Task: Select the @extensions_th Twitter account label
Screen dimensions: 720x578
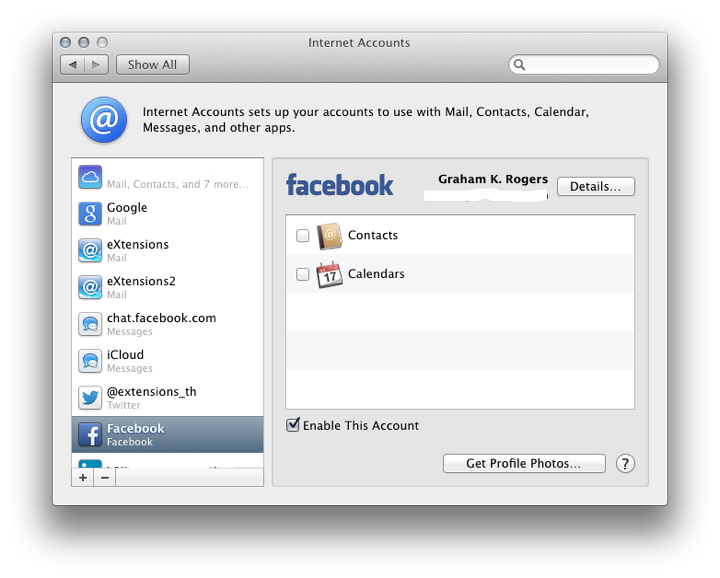Action: pyautogui.click(x=152, y=392)
